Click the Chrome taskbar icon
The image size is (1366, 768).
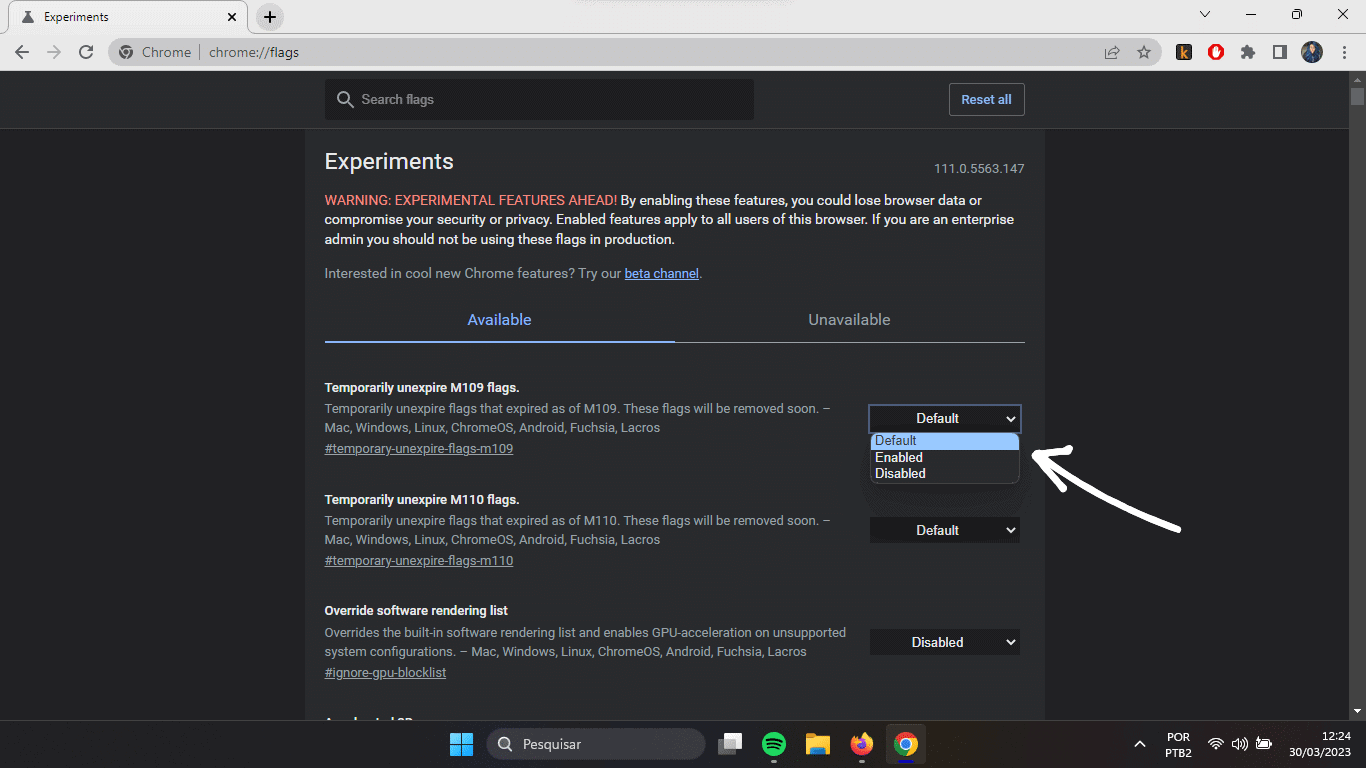(906, 744)
